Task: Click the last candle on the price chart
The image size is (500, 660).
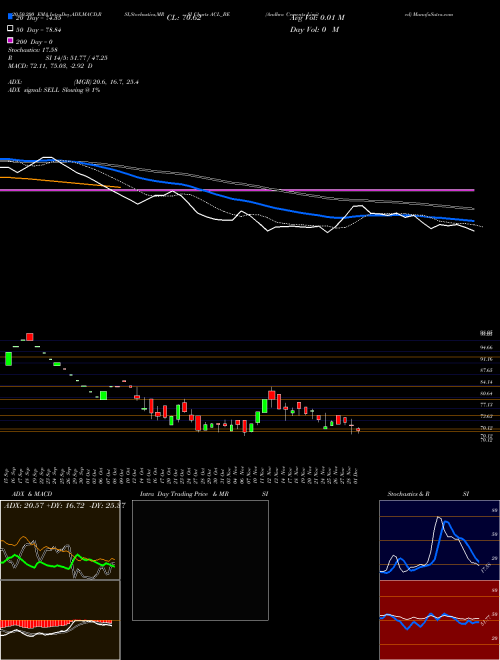Action: click(x=358, y=430)
